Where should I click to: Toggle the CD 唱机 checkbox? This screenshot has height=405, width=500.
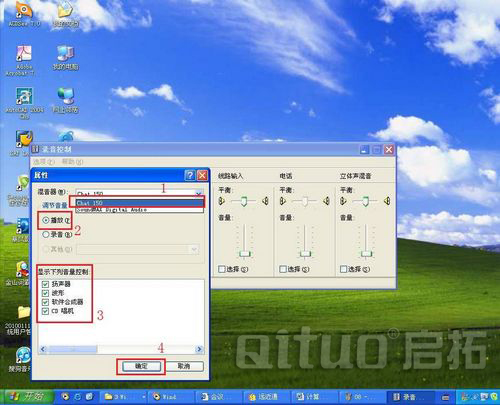(x=45, y=311)
